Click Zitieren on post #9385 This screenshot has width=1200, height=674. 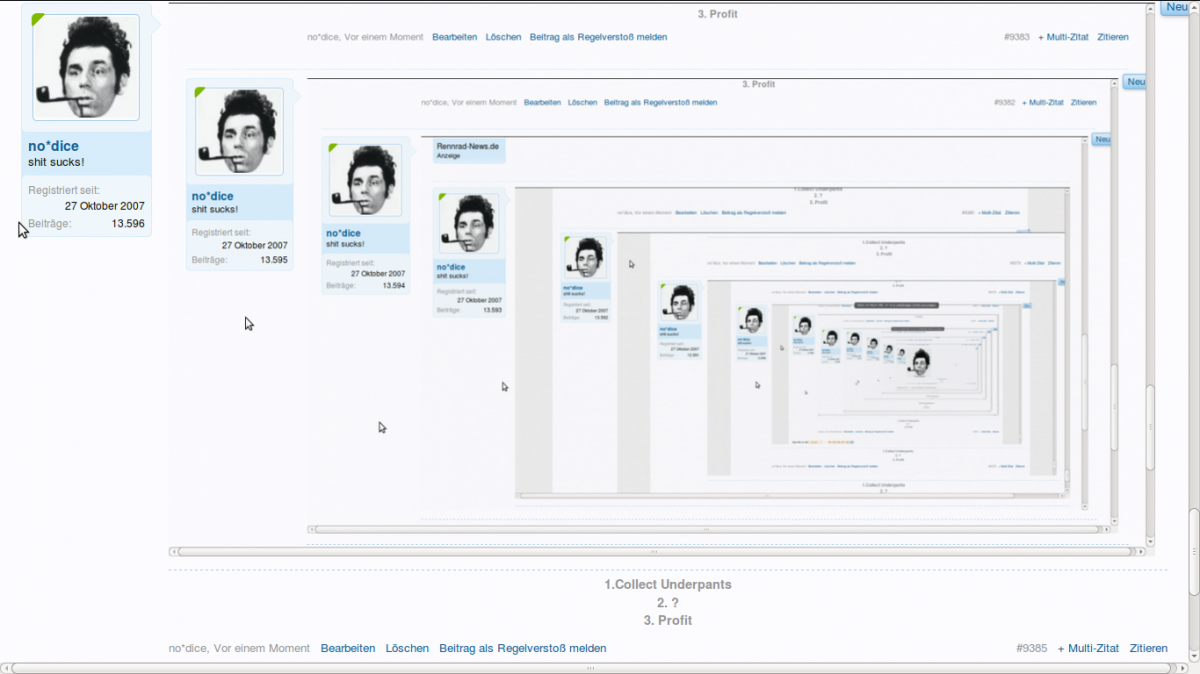point(1148,648)
